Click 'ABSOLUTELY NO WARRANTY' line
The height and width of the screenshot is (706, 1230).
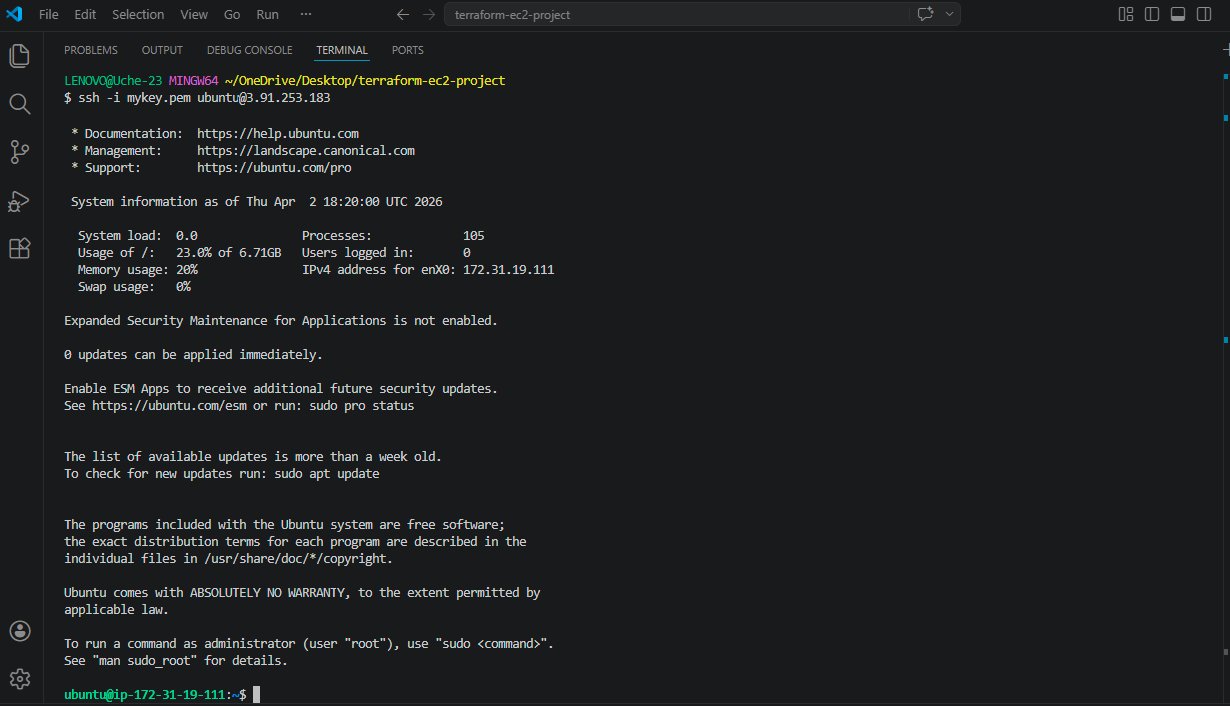[302, 593]
